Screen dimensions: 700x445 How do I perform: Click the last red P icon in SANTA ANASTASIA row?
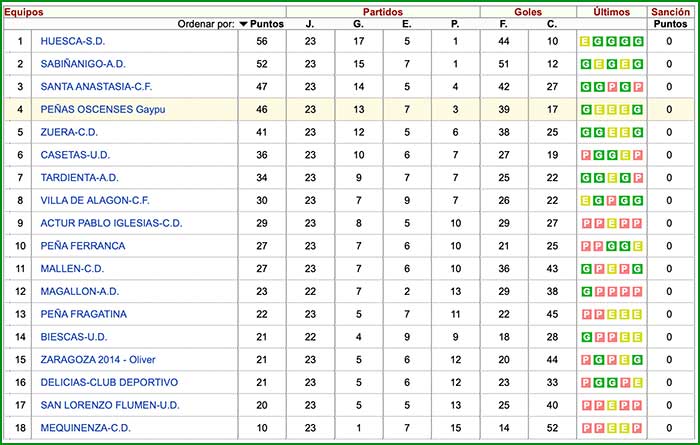638,87
